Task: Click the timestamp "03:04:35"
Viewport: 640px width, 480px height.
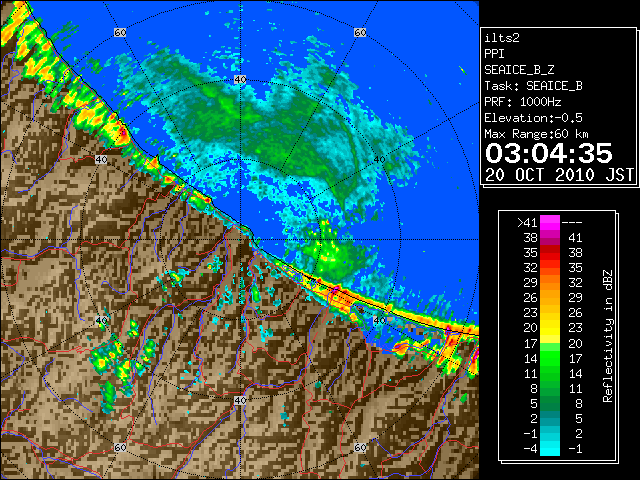Action: tap(549, 153)
